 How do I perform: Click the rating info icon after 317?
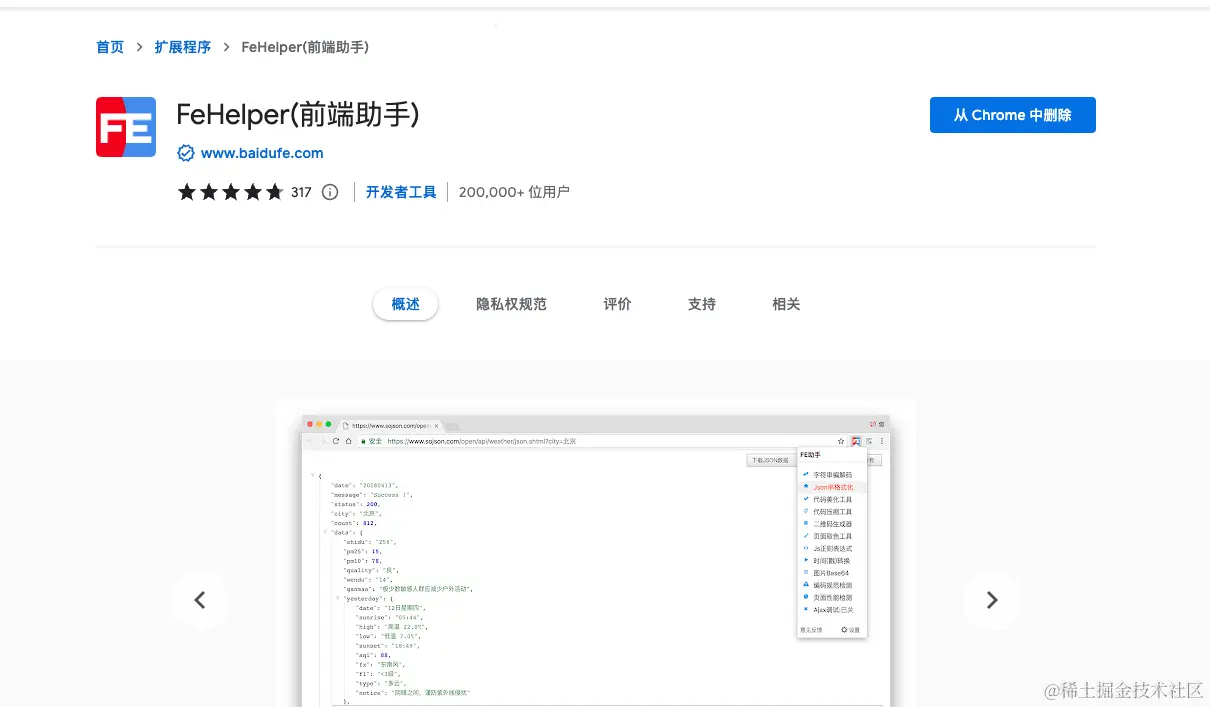[330, 192]
